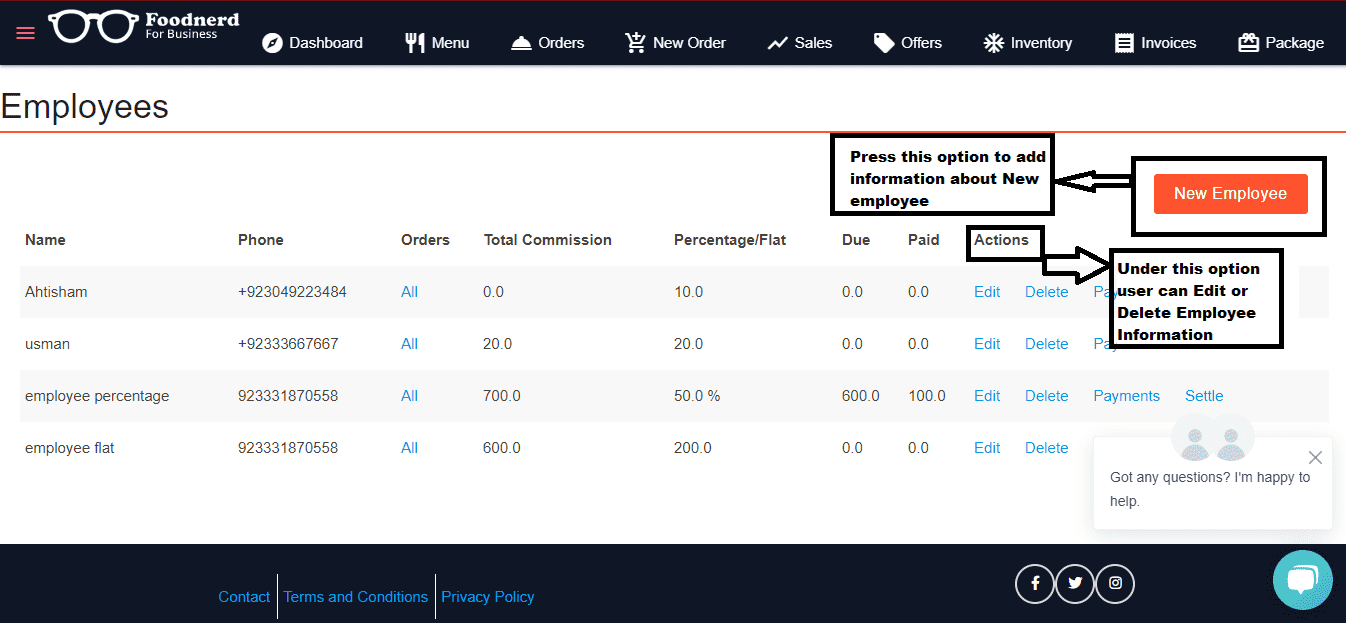Go to the Dashboard page

click(312, 43)
